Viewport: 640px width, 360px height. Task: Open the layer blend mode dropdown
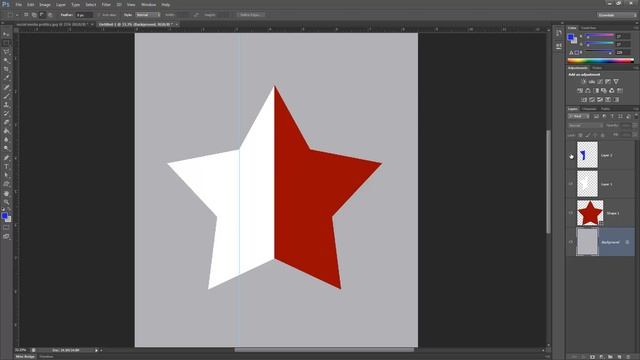pyautogui.click(x=585, y=126)
